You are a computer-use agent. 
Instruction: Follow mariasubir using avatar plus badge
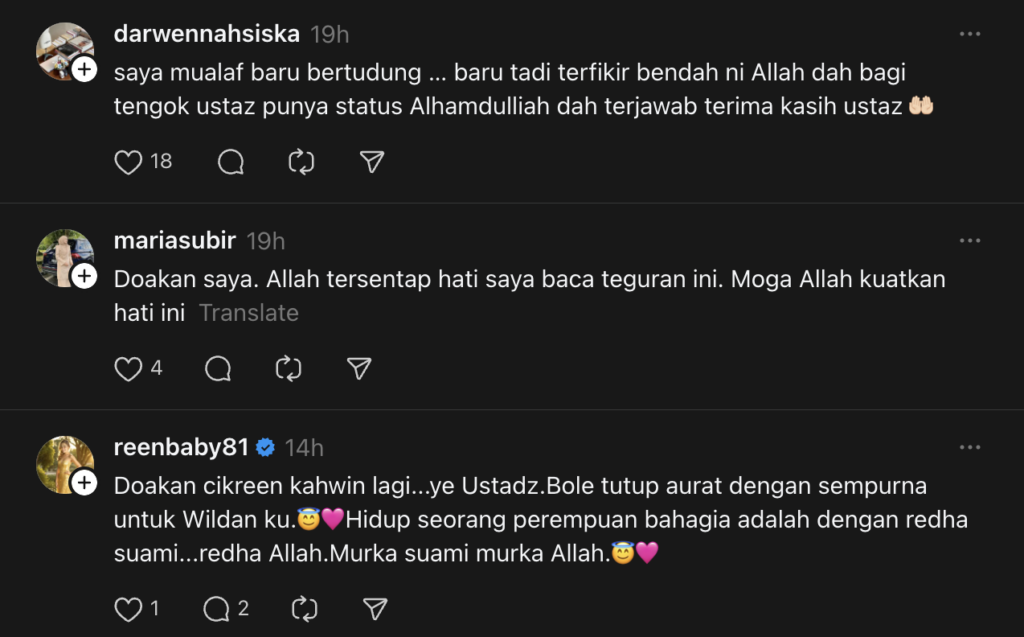(x=85, y=276)
